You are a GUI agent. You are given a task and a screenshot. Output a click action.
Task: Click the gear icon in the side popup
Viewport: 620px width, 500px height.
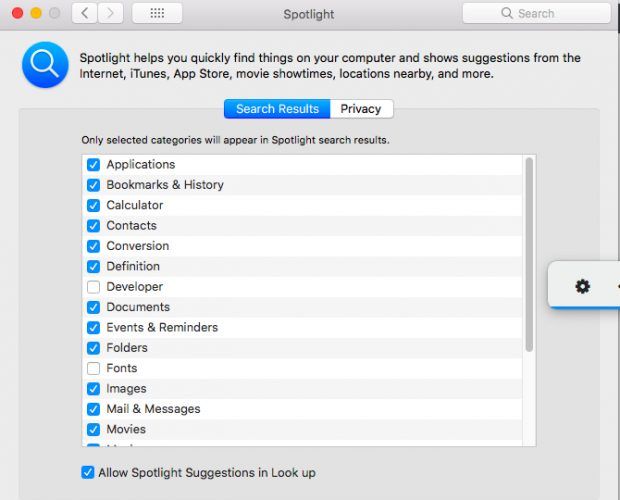[582, 286]
